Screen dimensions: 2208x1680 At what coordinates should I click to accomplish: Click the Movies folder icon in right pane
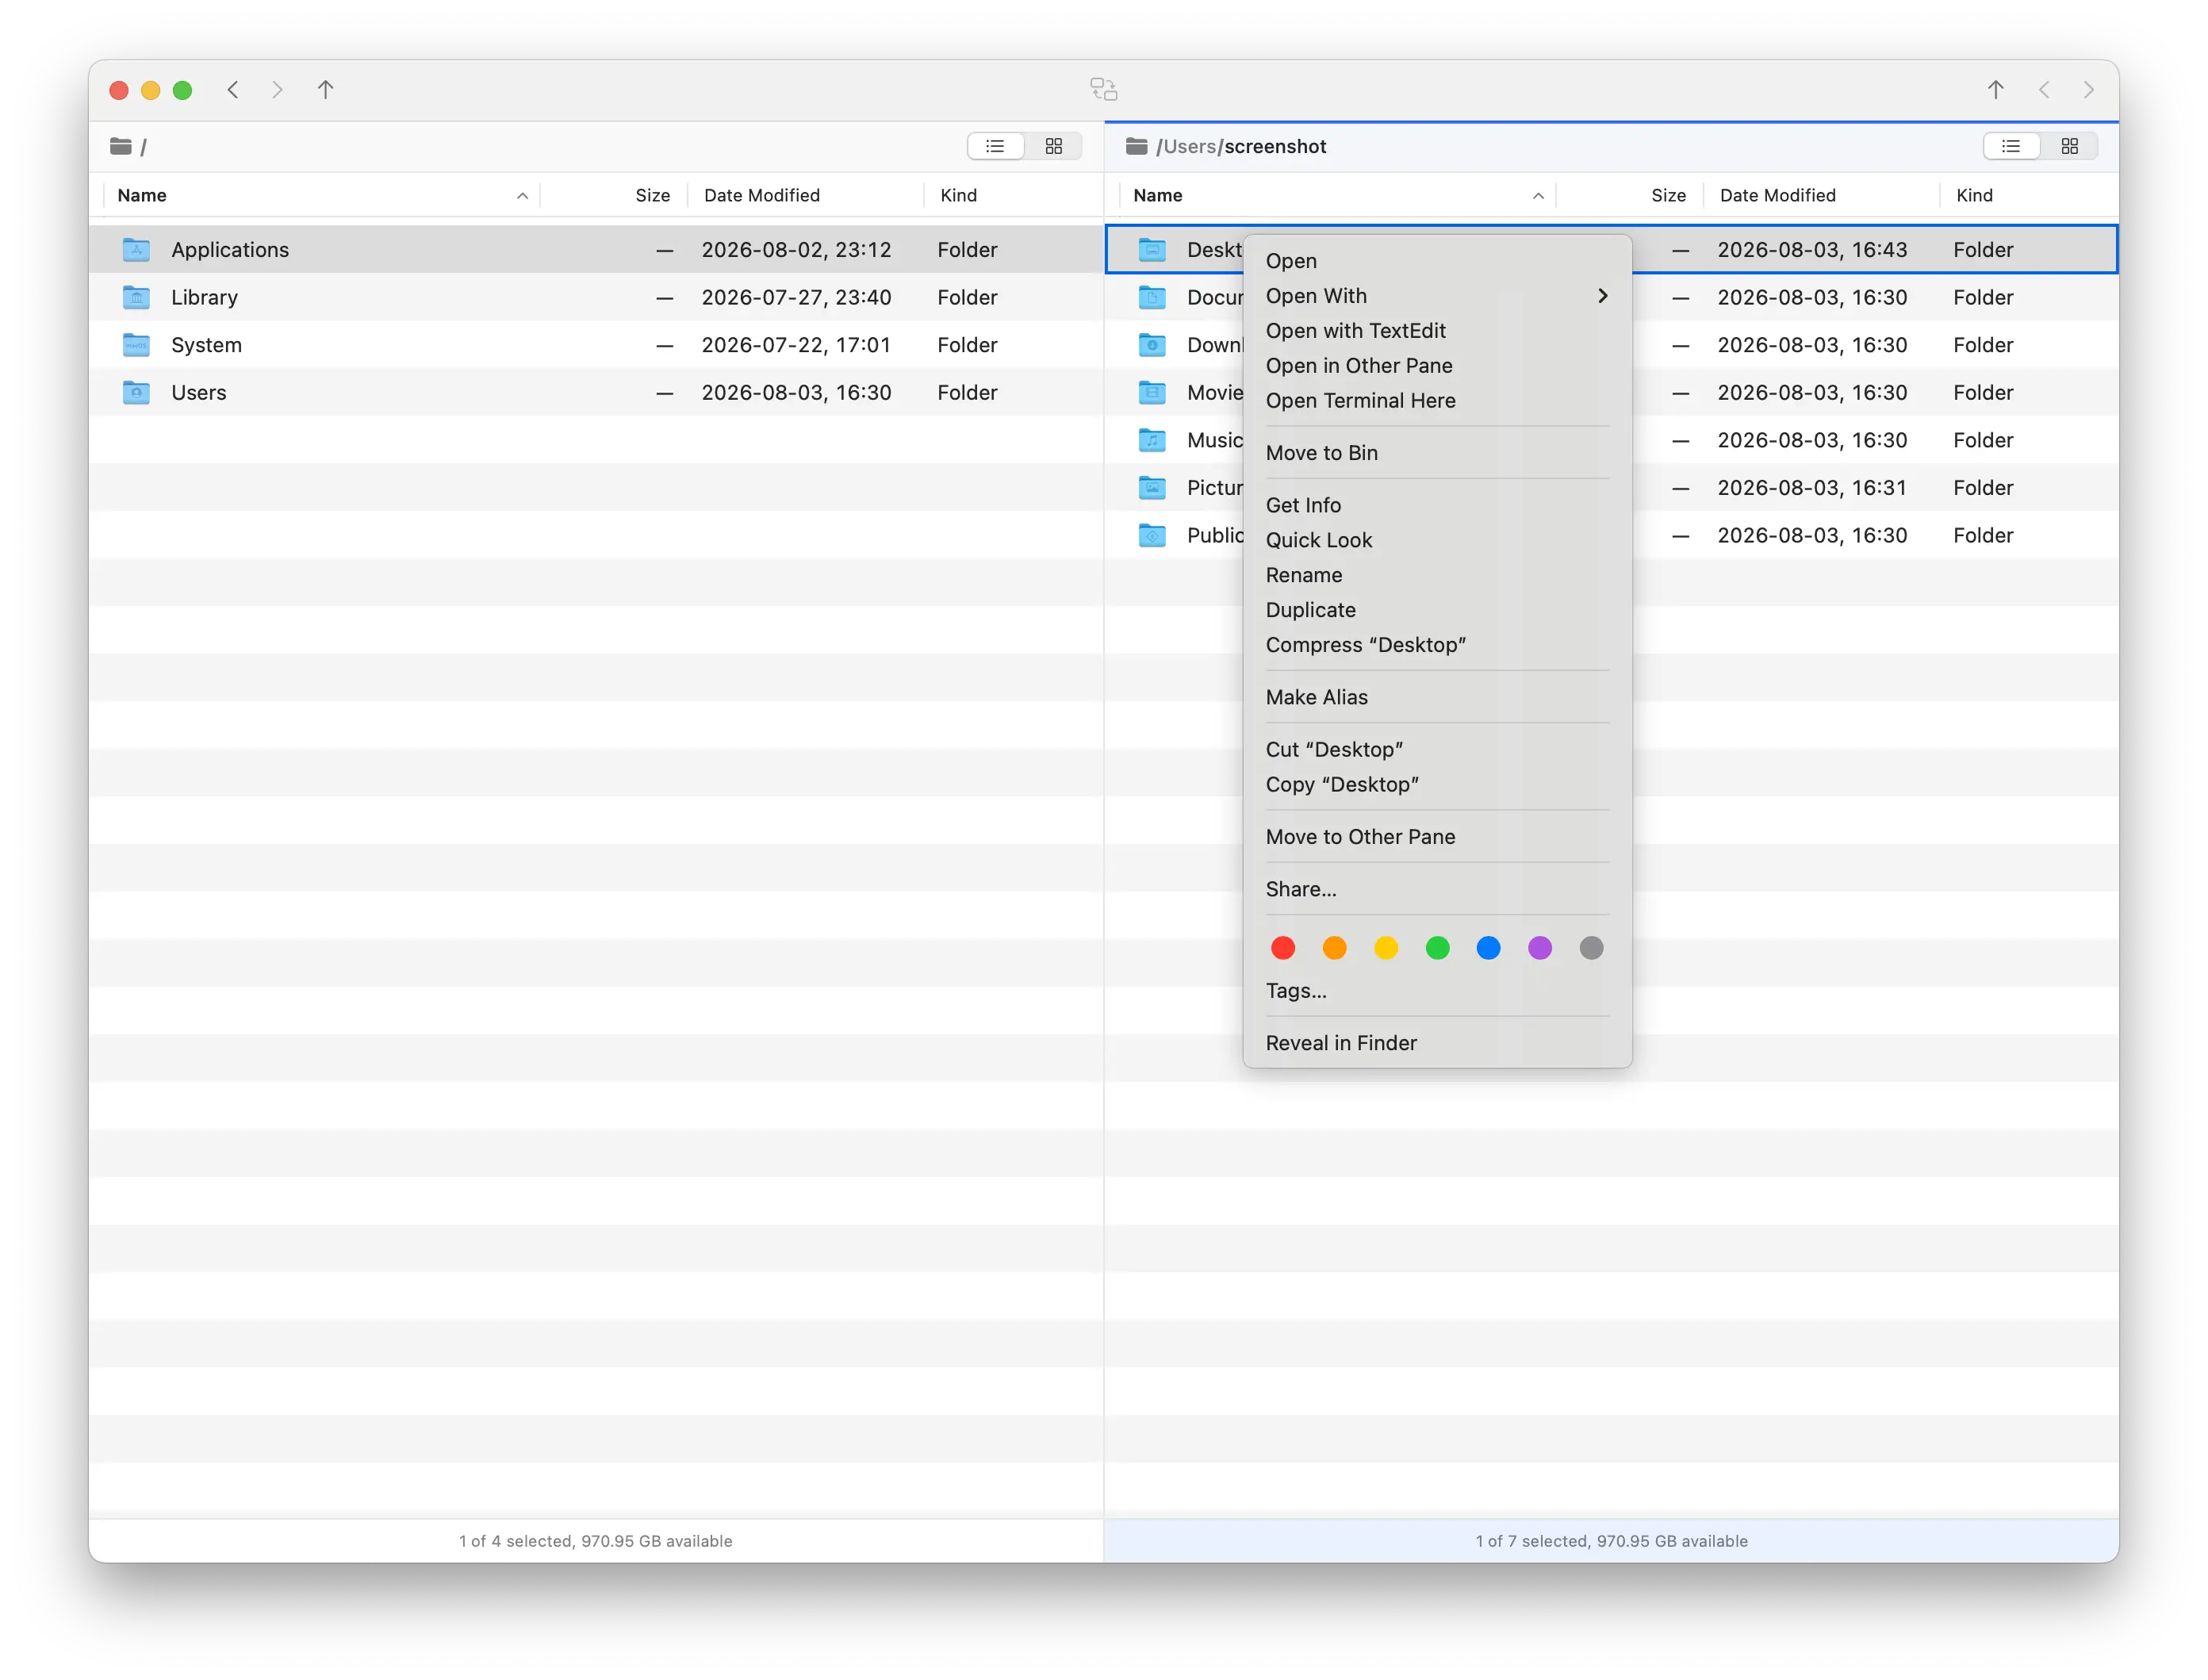(x=1152, y=392)
